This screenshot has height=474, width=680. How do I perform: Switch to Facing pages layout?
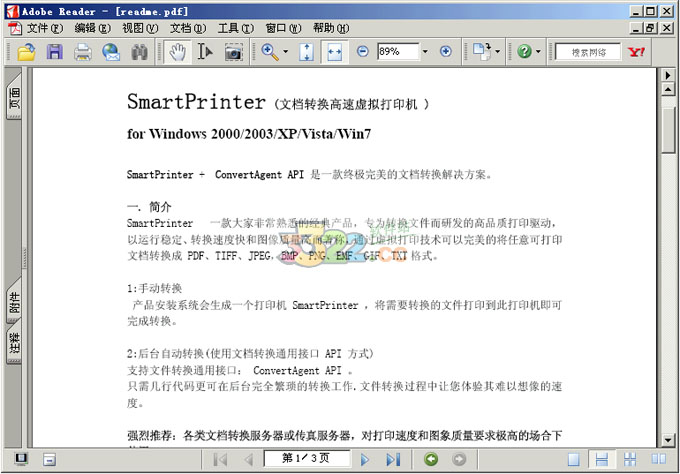pos(658,459)
